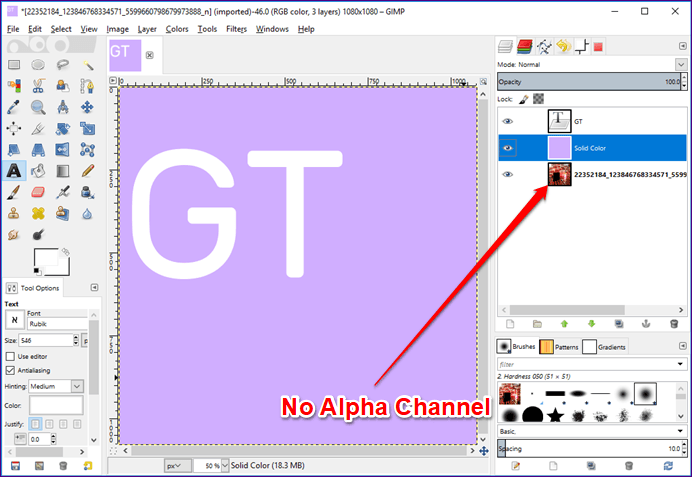
Task: Adjust the layer Opacity slider
Action: 589,82
